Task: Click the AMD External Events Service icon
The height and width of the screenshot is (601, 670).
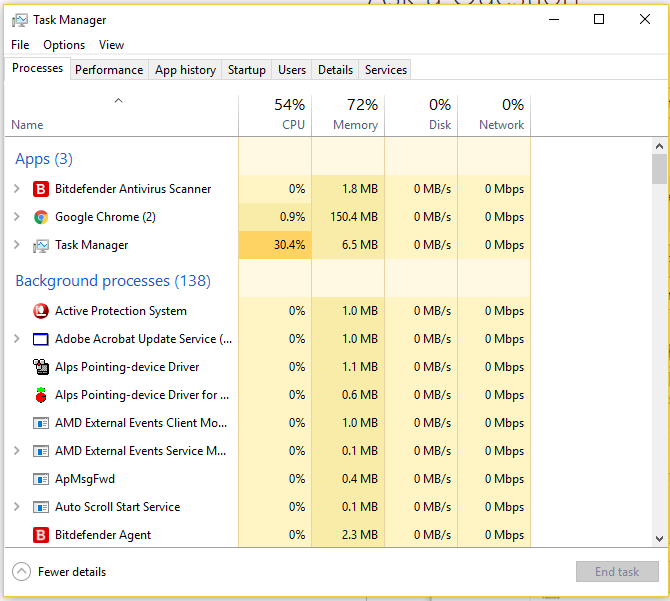Action: point(41,451)
